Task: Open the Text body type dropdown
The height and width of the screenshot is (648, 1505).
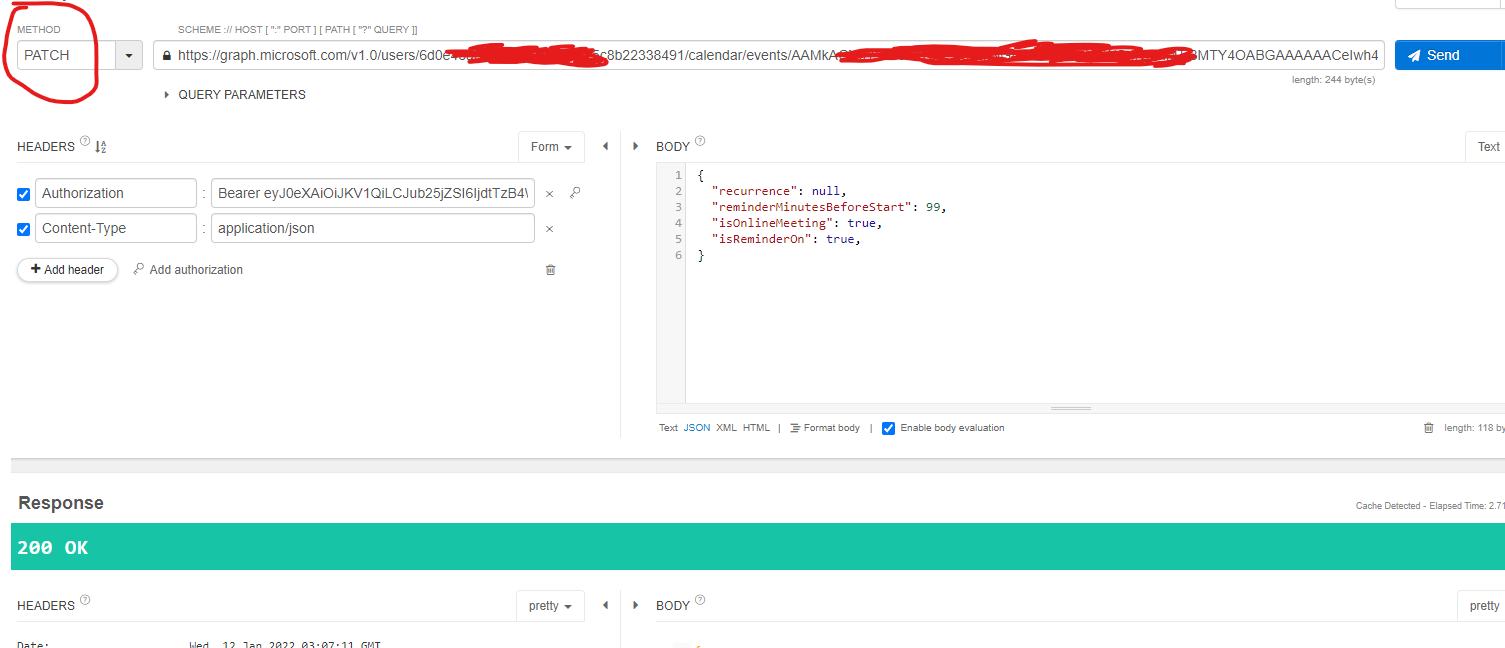Action: (1485, 147)
